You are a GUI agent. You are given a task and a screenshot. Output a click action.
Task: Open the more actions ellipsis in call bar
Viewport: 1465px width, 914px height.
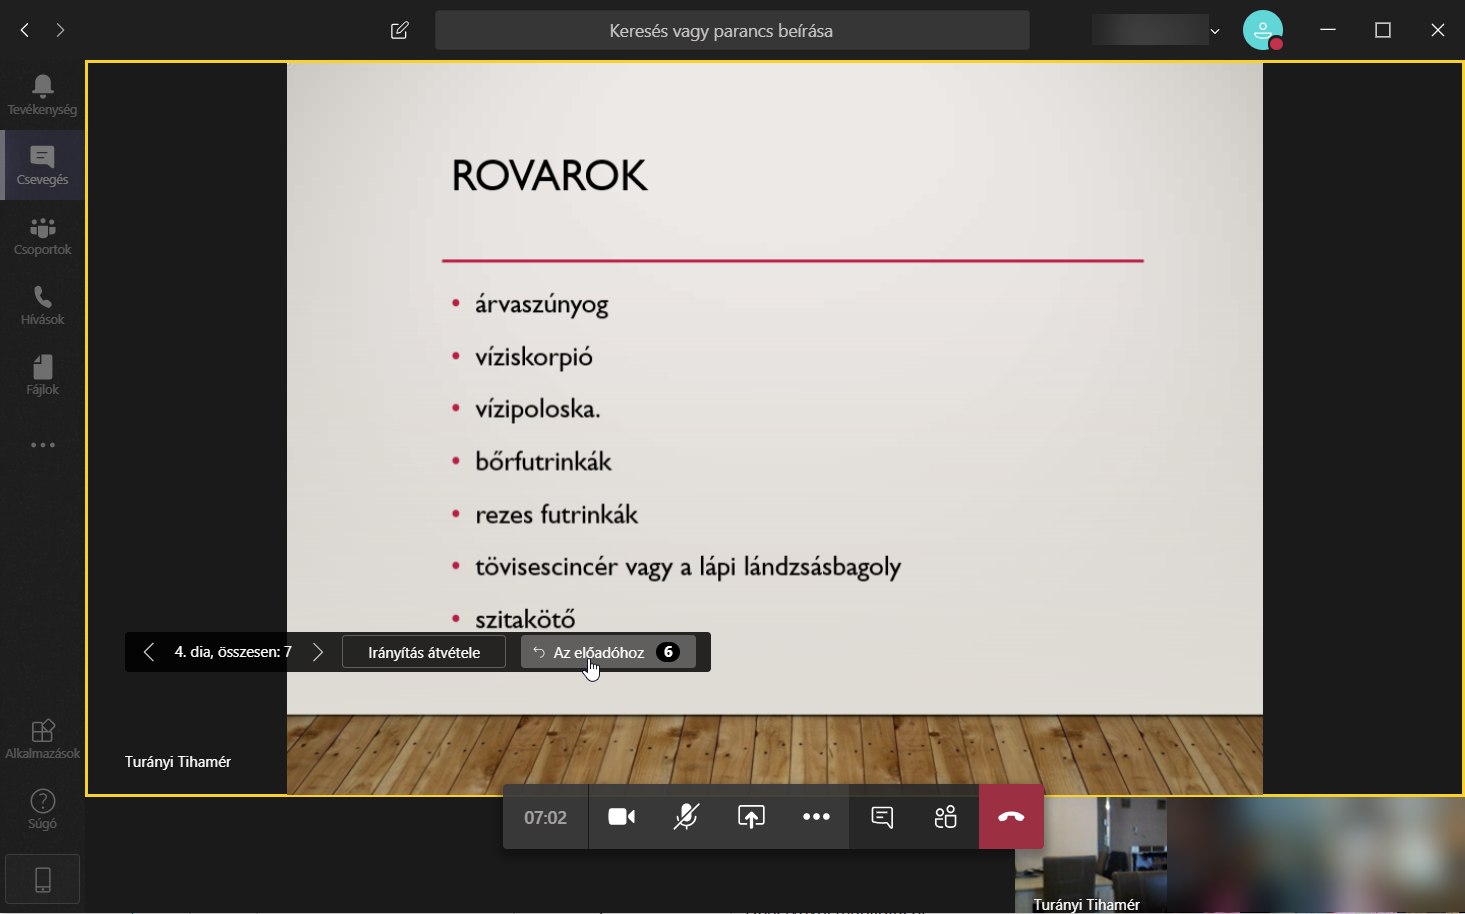point(816,817)
